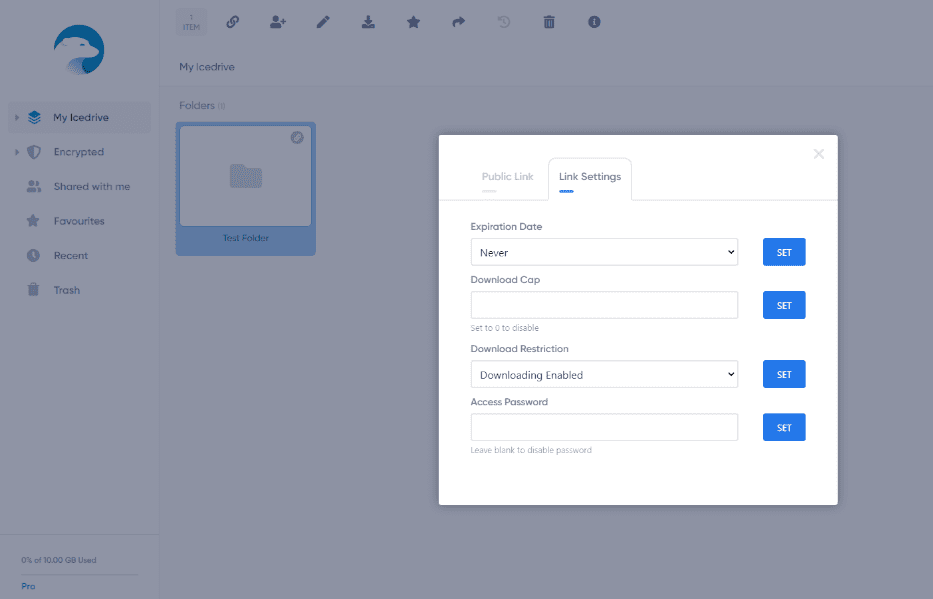Click inside the Download Cap input field
The image size is (933, 599).
pyautogui.click(x=604, y=305)
